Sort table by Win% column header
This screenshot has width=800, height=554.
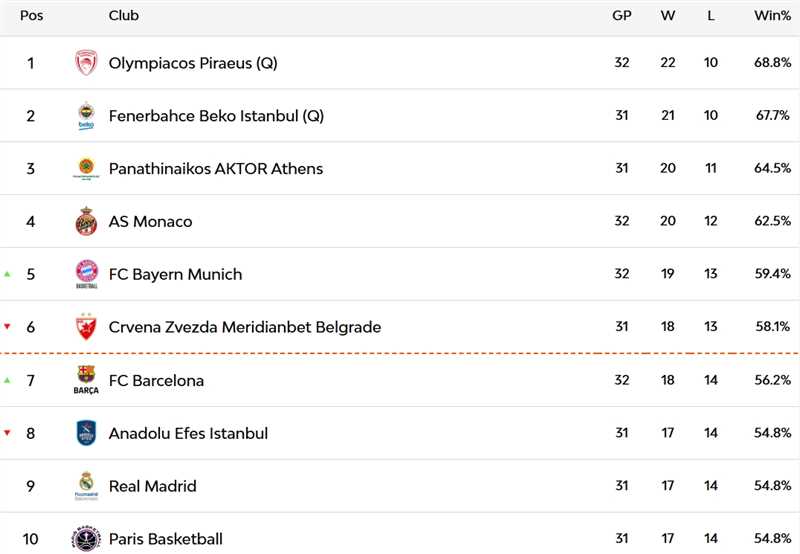pos(773,16)
